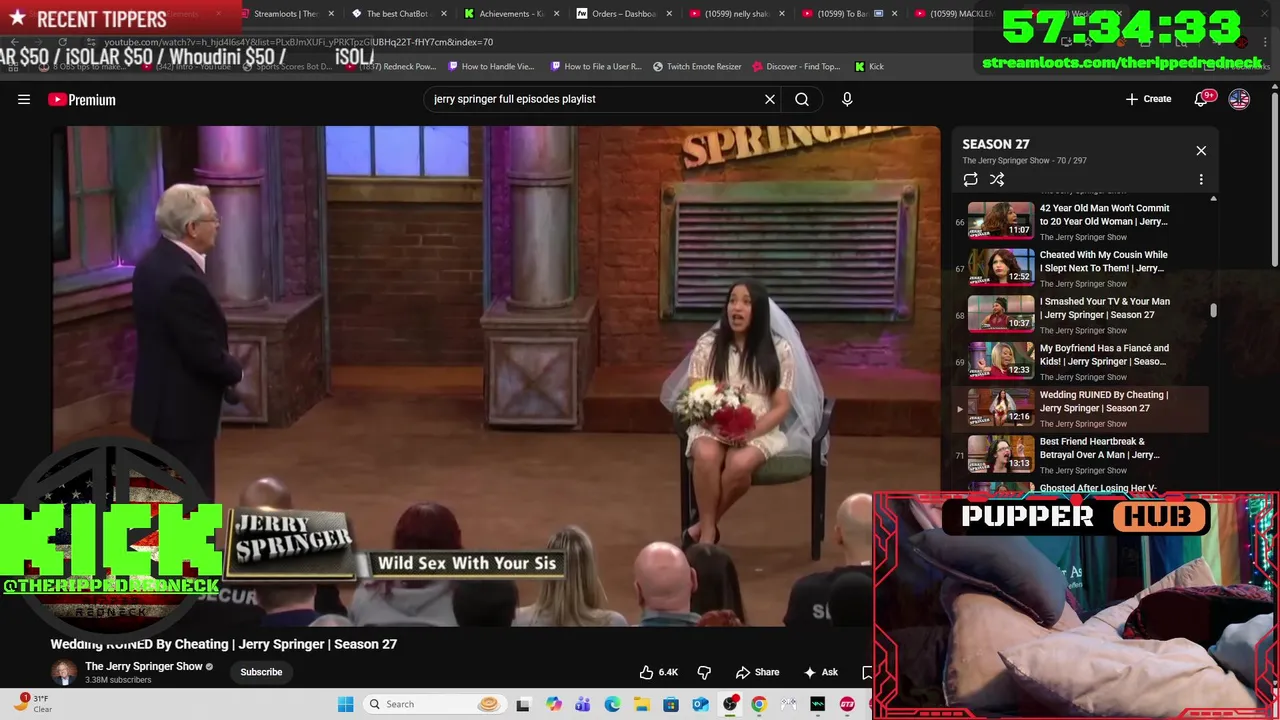This screenshot has width=1280, height=720.
Task: Open Task View in the taskbar
Action: (x=522, y=704)
